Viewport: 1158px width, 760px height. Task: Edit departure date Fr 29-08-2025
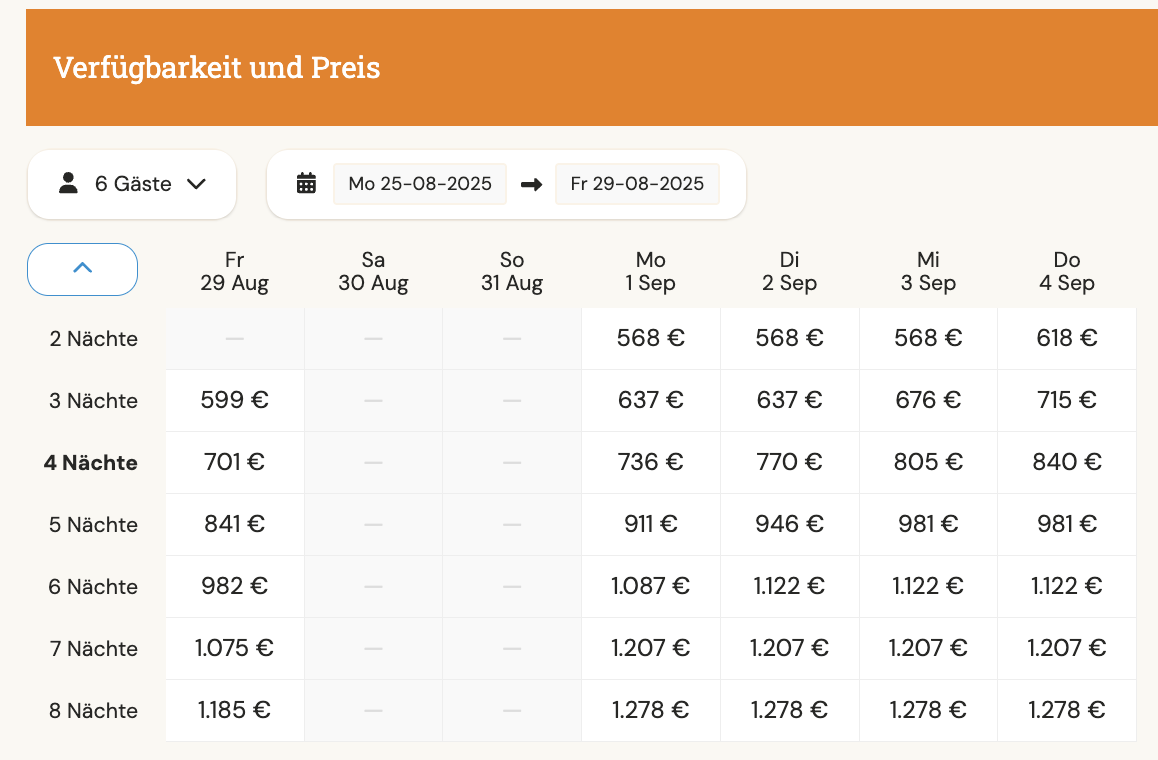(637, 184)
